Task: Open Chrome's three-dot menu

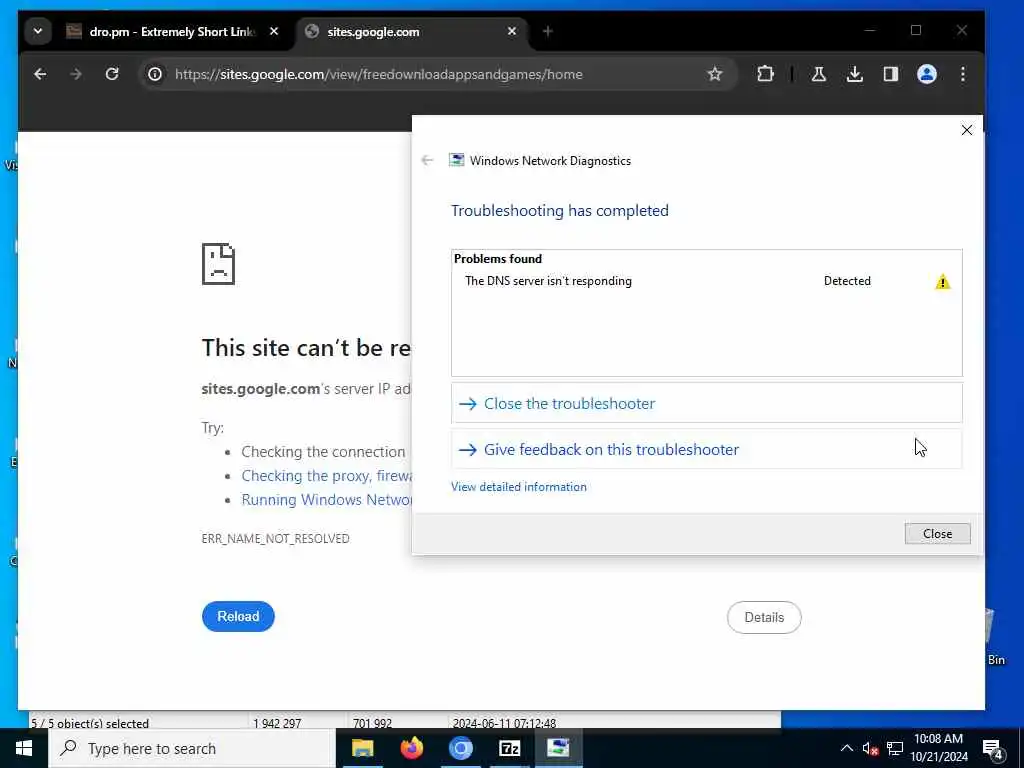Action: coord(963,74)
